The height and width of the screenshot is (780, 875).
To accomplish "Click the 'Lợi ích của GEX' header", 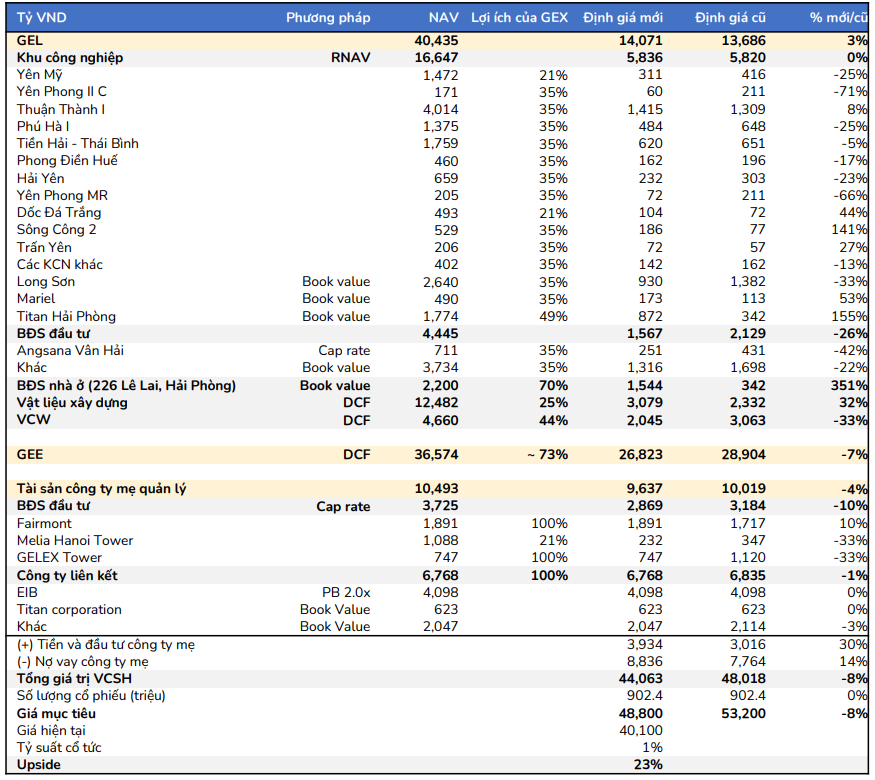I will [520, 18].
